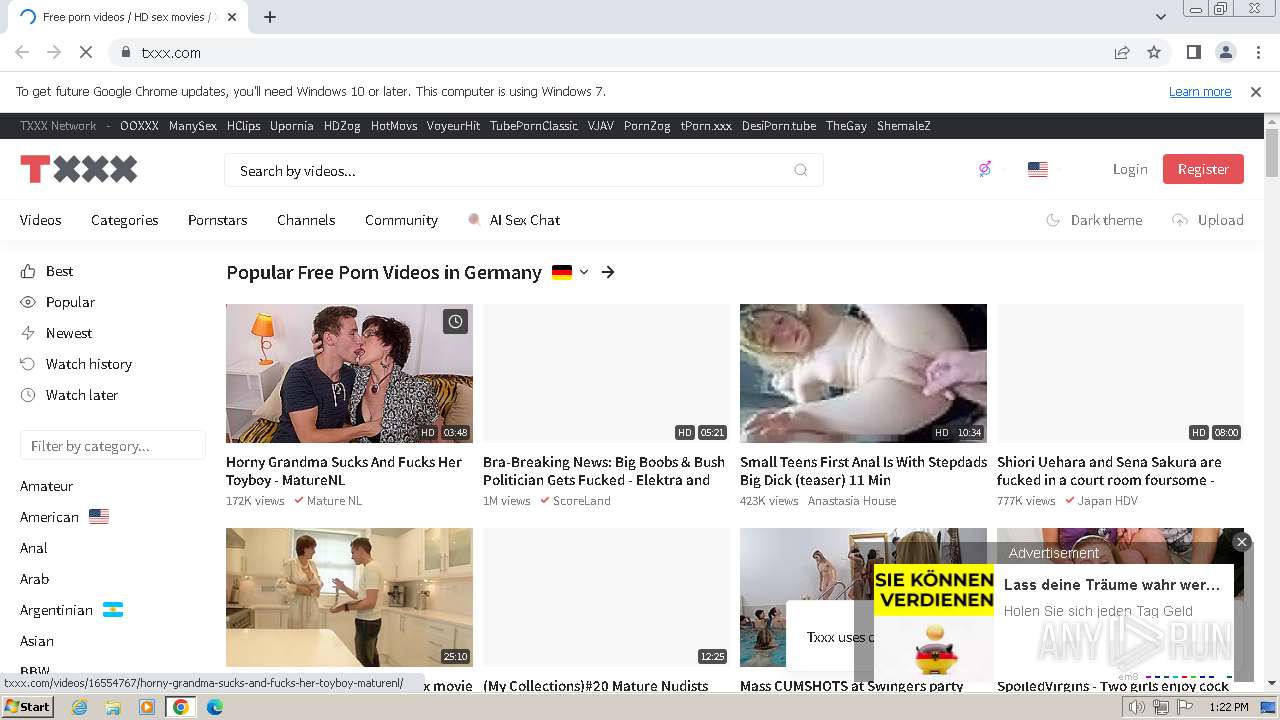1280x720 pixels.
Task: Open a new browser tab
Action: pos(270,17)
